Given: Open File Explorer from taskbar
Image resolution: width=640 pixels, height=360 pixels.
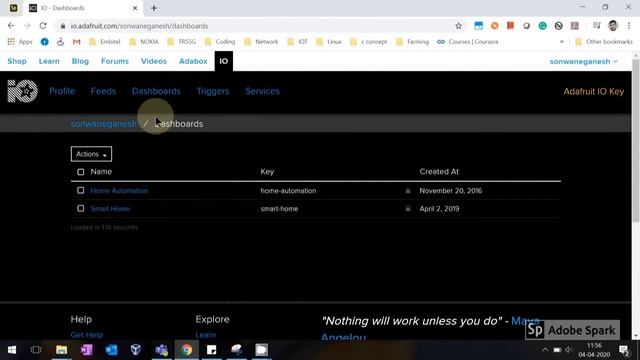Looking at the screenshot, I should (x=62, y=350).
